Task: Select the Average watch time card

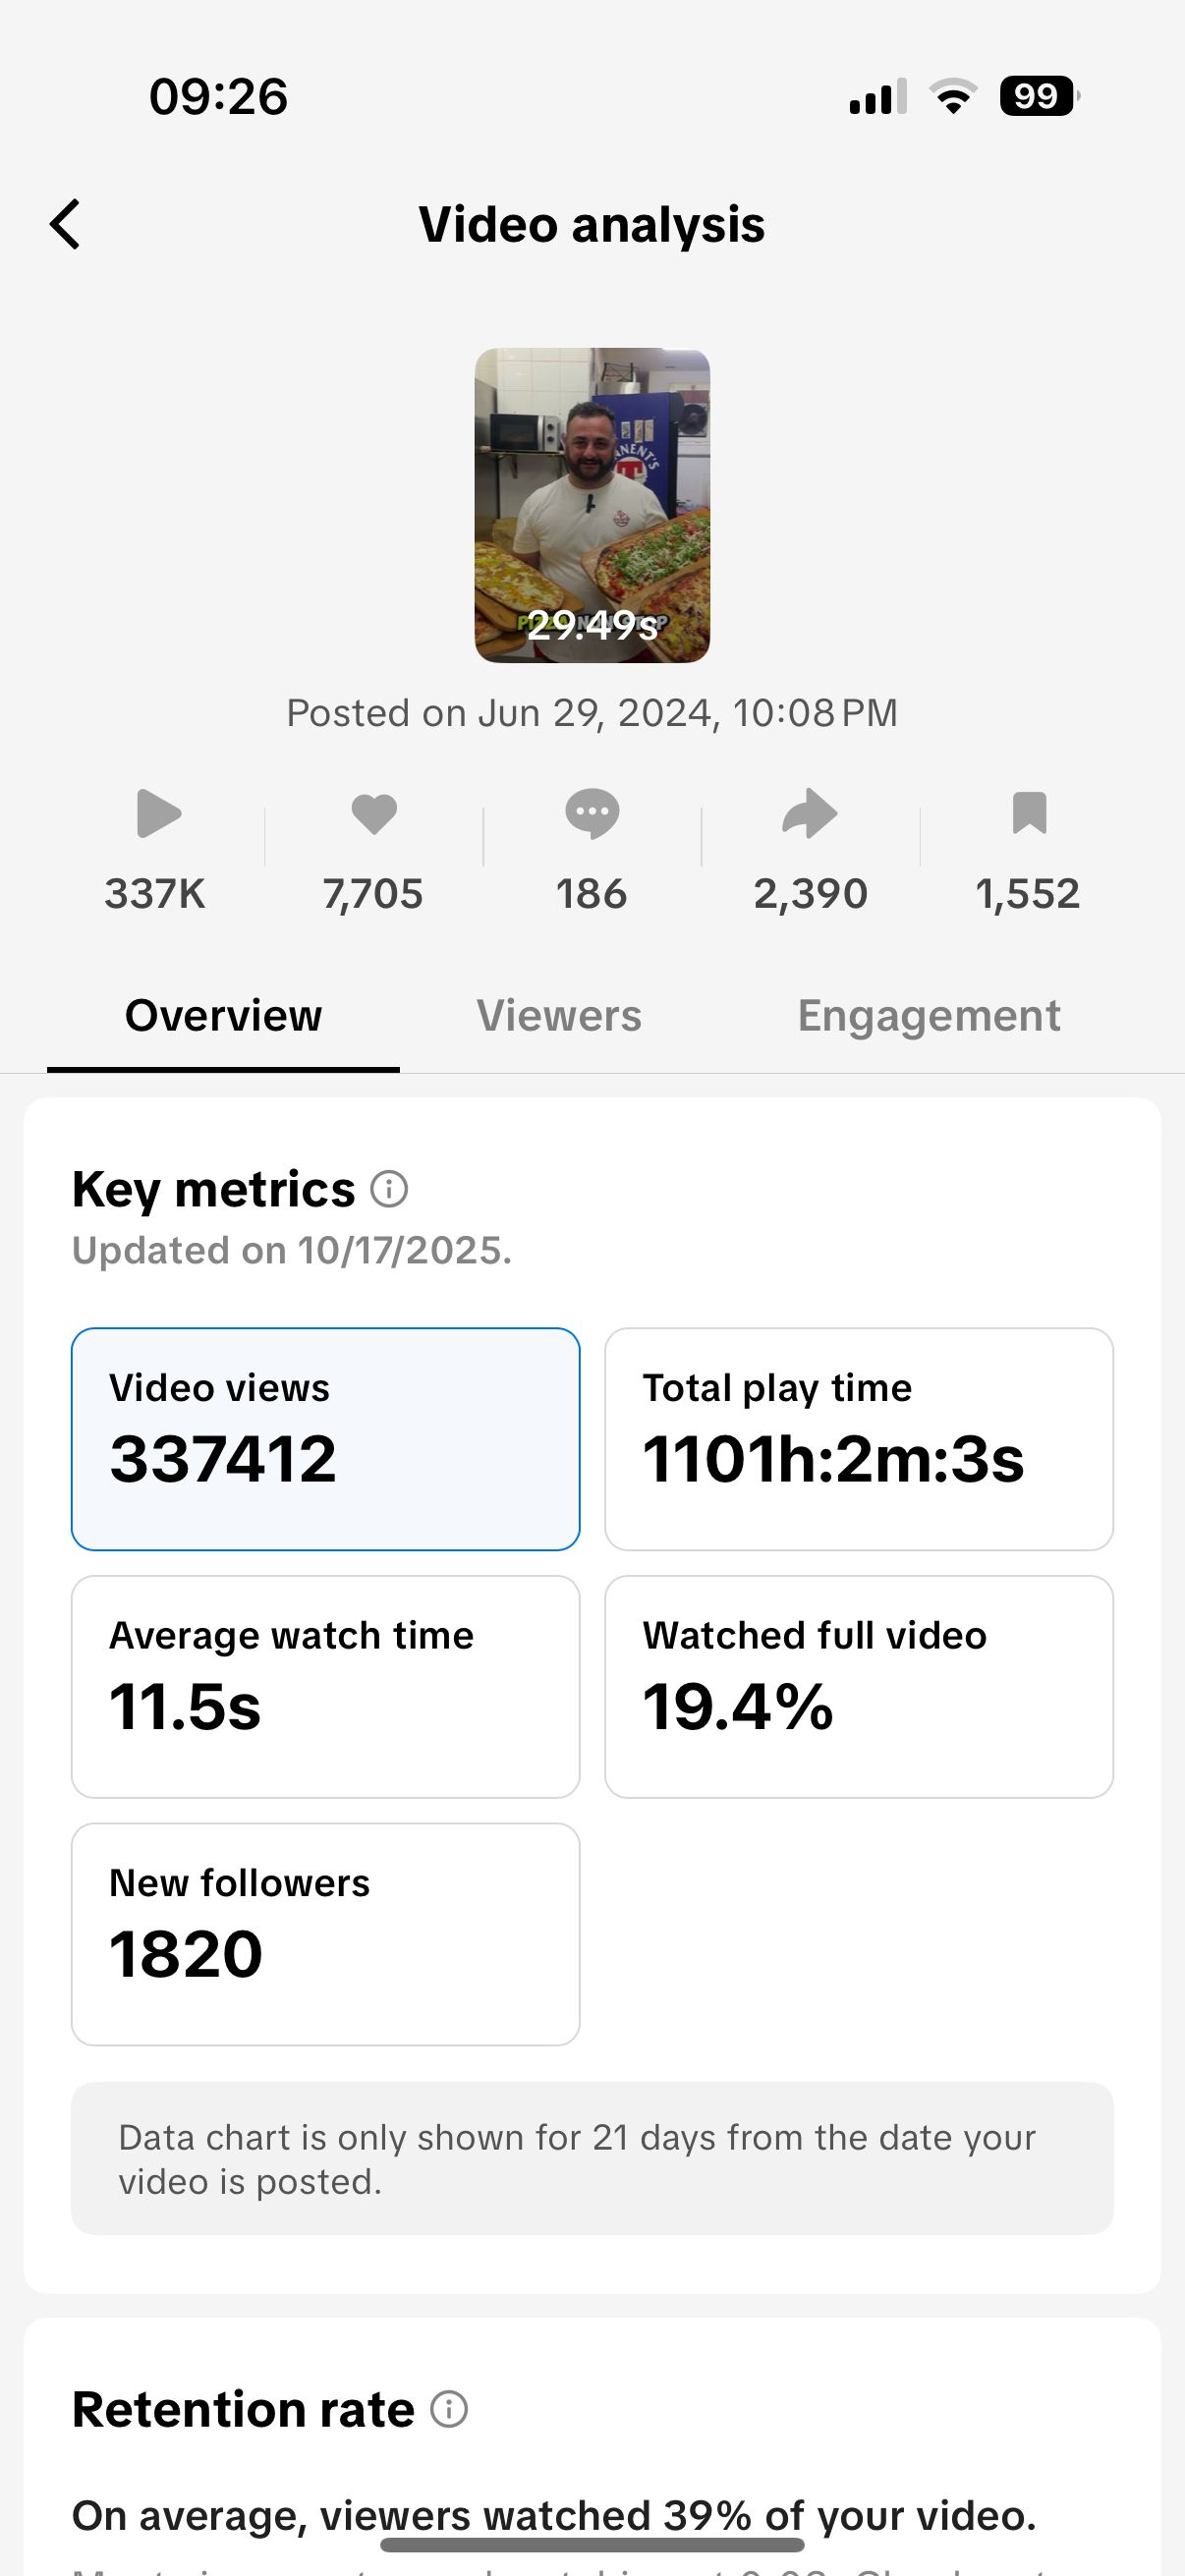Action: 326,1687
